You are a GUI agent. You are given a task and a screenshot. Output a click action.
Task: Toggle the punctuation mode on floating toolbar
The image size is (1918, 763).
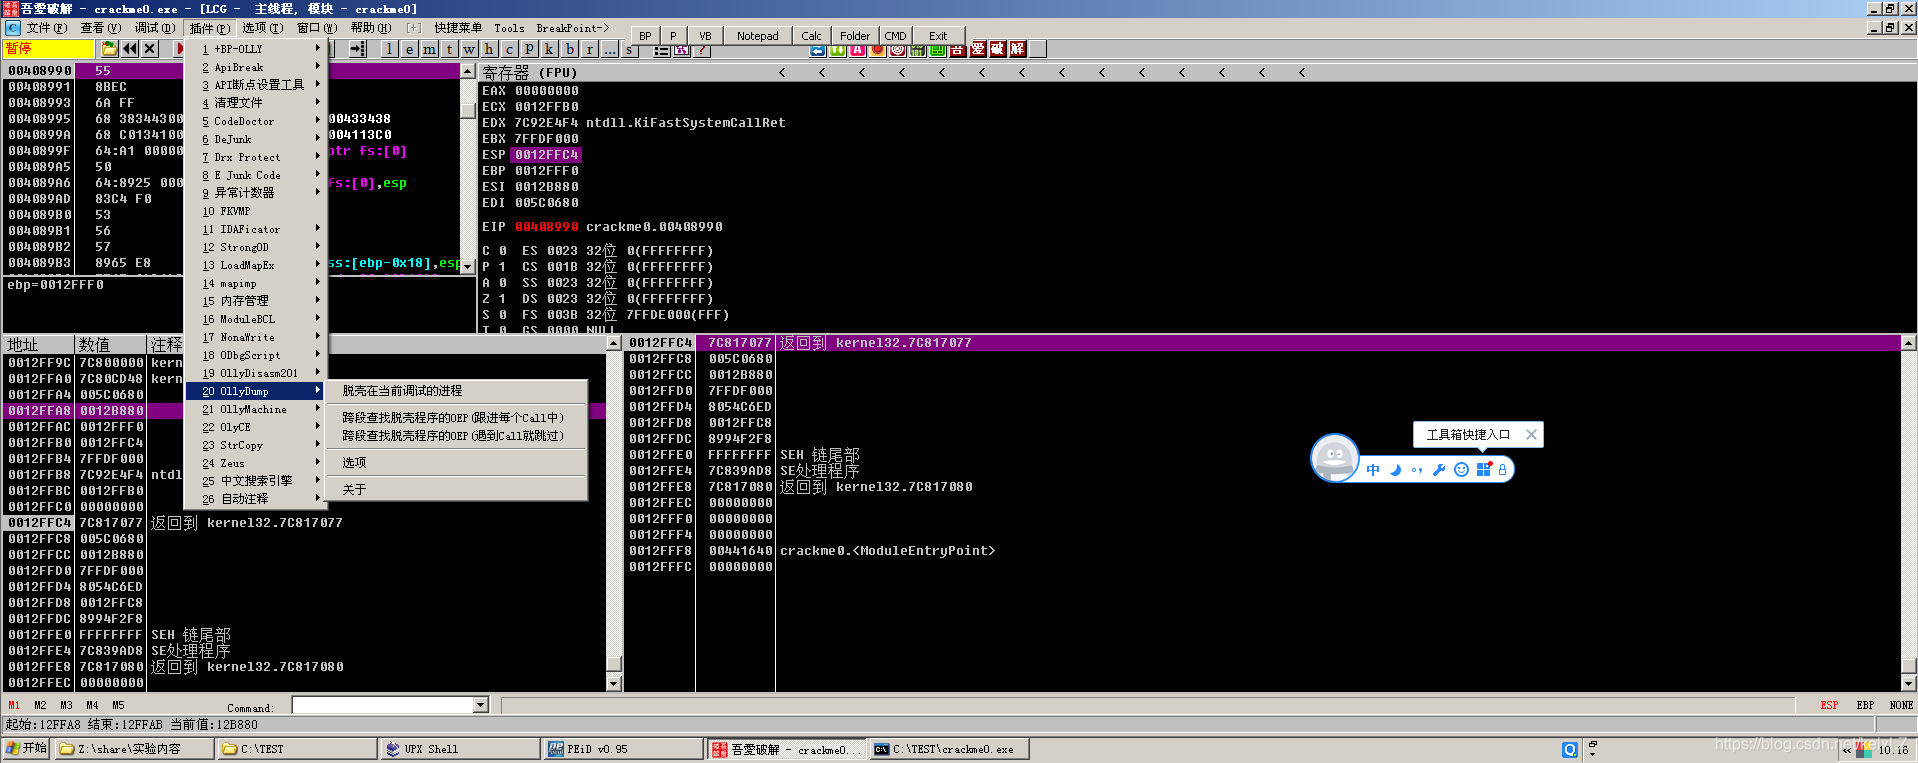pos(1417,470)
